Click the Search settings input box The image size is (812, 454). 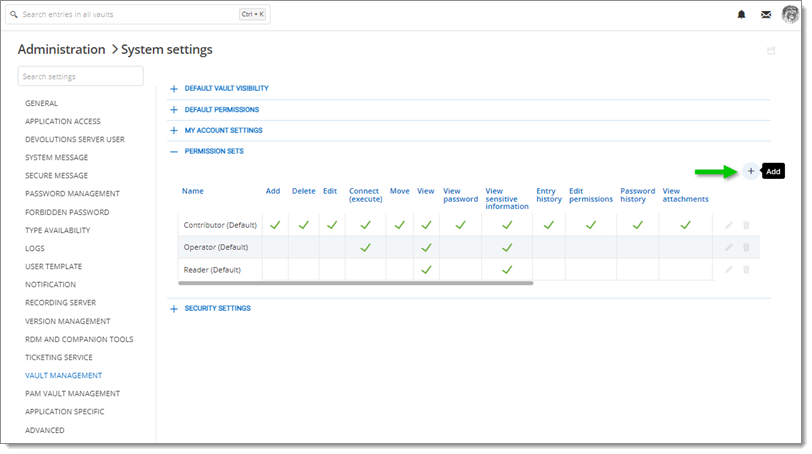(x=80, y=77)
